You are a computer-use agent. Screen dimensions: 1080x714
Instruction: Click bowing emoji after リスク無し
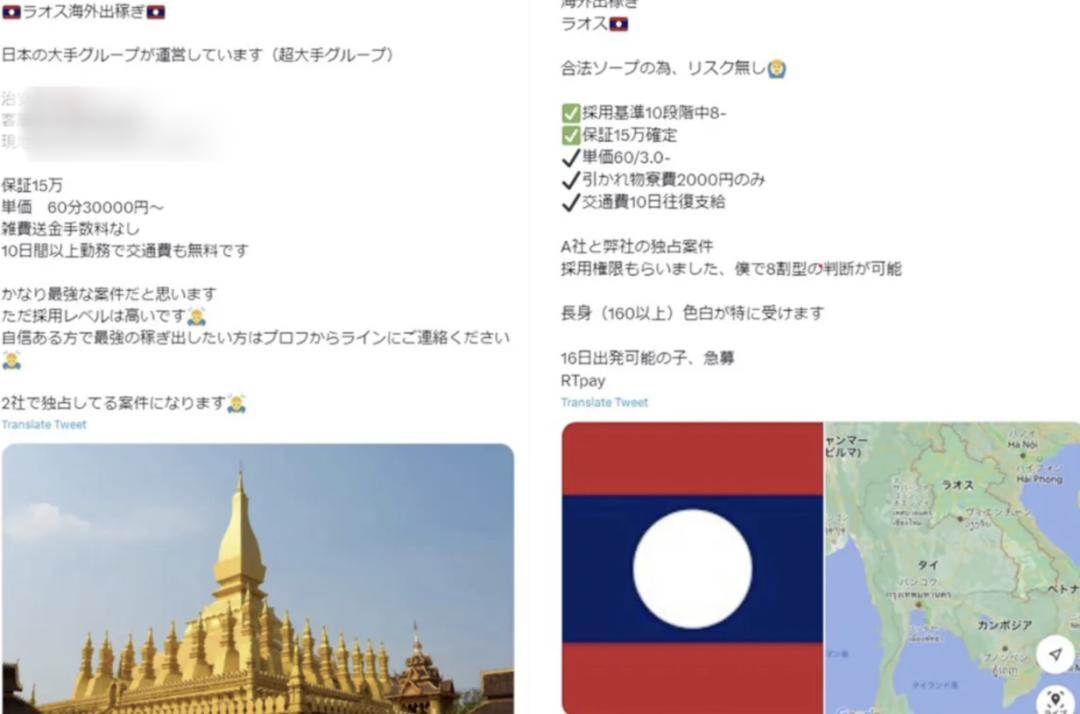tap(777, 69)
